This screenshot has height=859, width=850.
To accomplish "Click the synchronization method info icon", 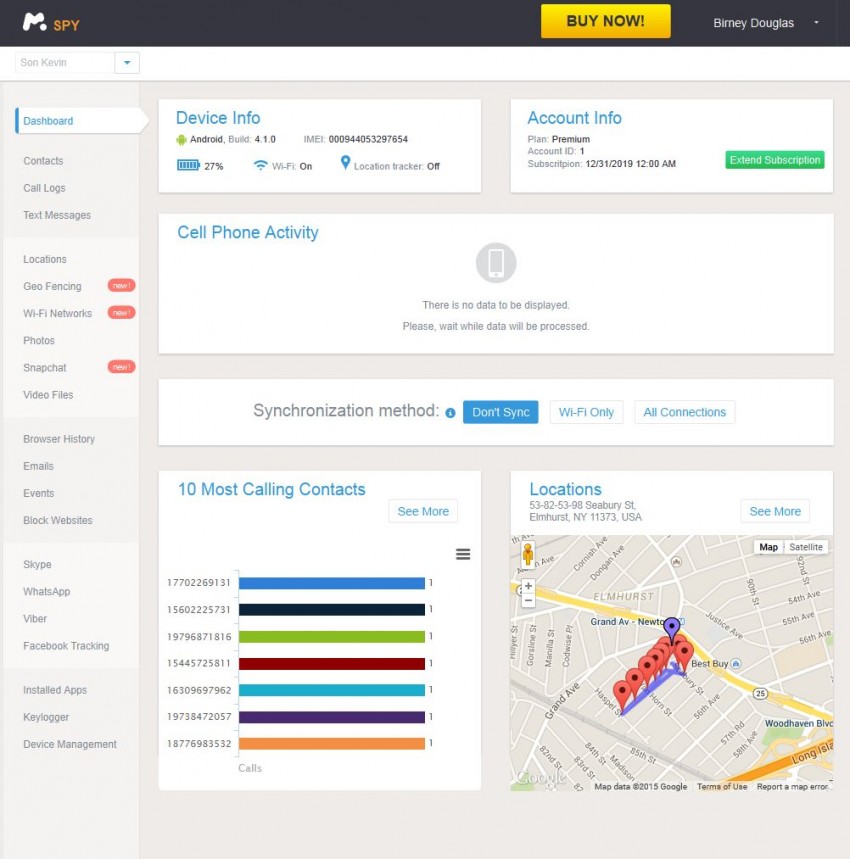I will coord(450,413).
